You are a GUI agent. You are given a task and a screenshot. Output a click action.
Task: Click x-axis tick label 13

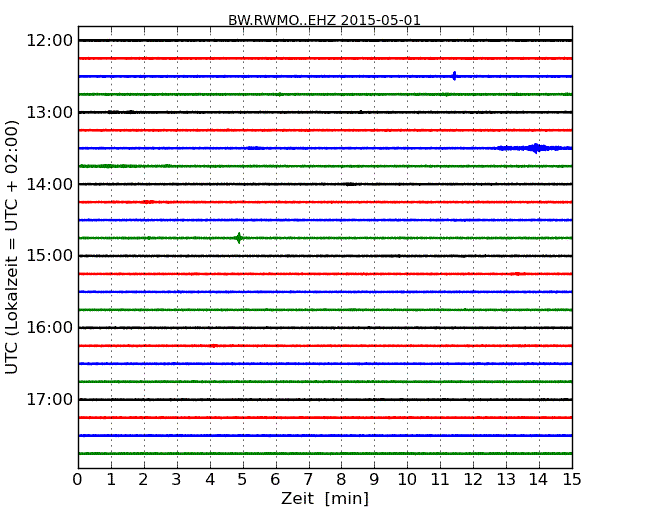point(506,480)
